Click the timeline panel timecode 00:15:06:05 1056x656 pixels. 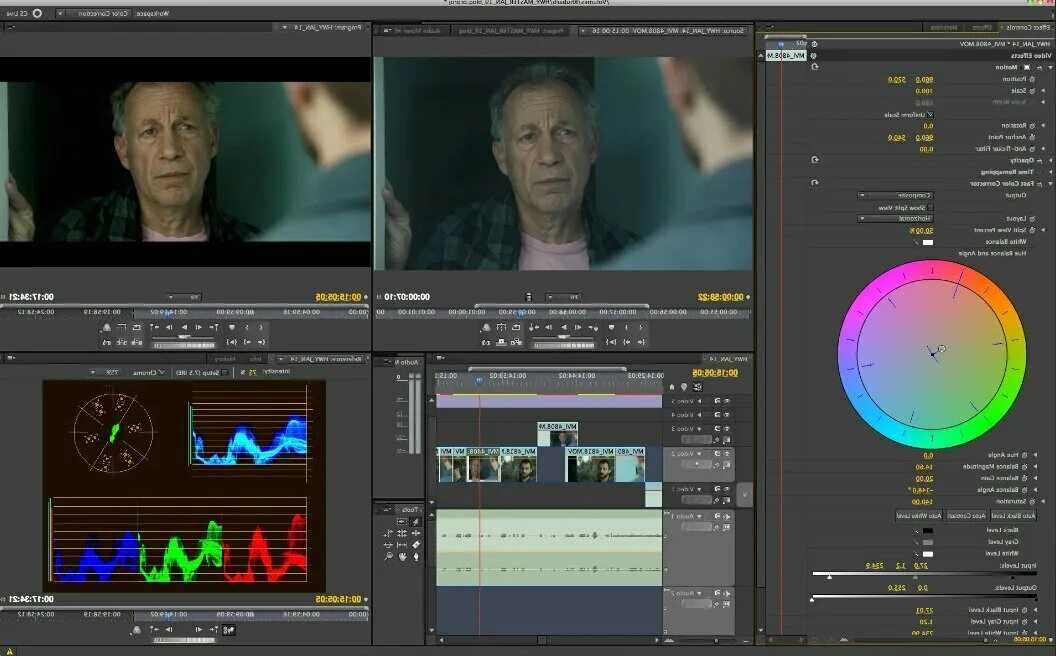pyautogui.click(x=715, y=372)
